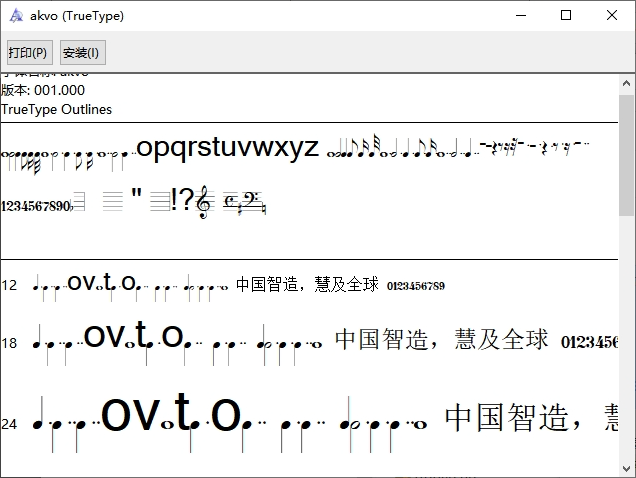Click the 'opqrstuvwxyz' alphabet sample
This screenshot has width=636, height=478.
[227, 148]
